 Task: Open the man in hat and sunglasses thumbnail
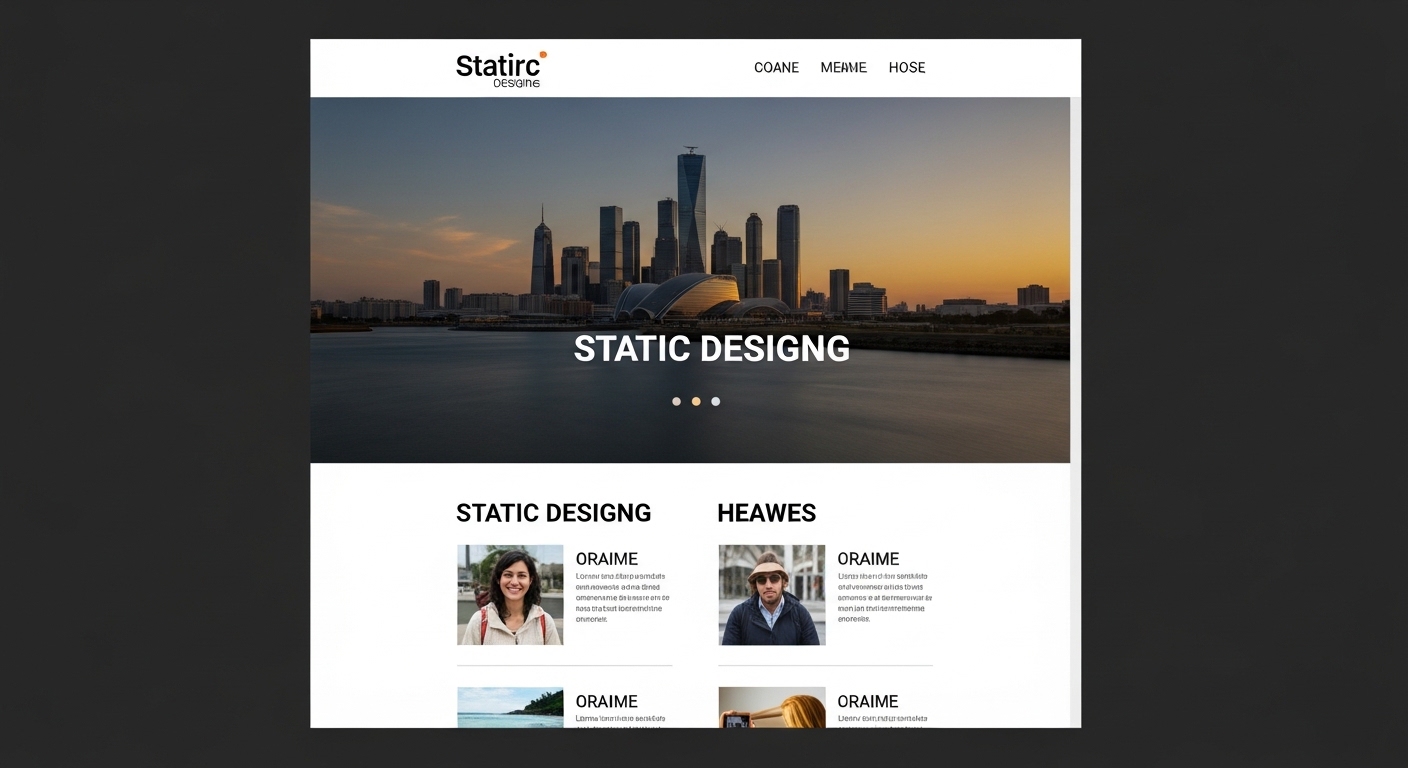(x=771, y=594)
